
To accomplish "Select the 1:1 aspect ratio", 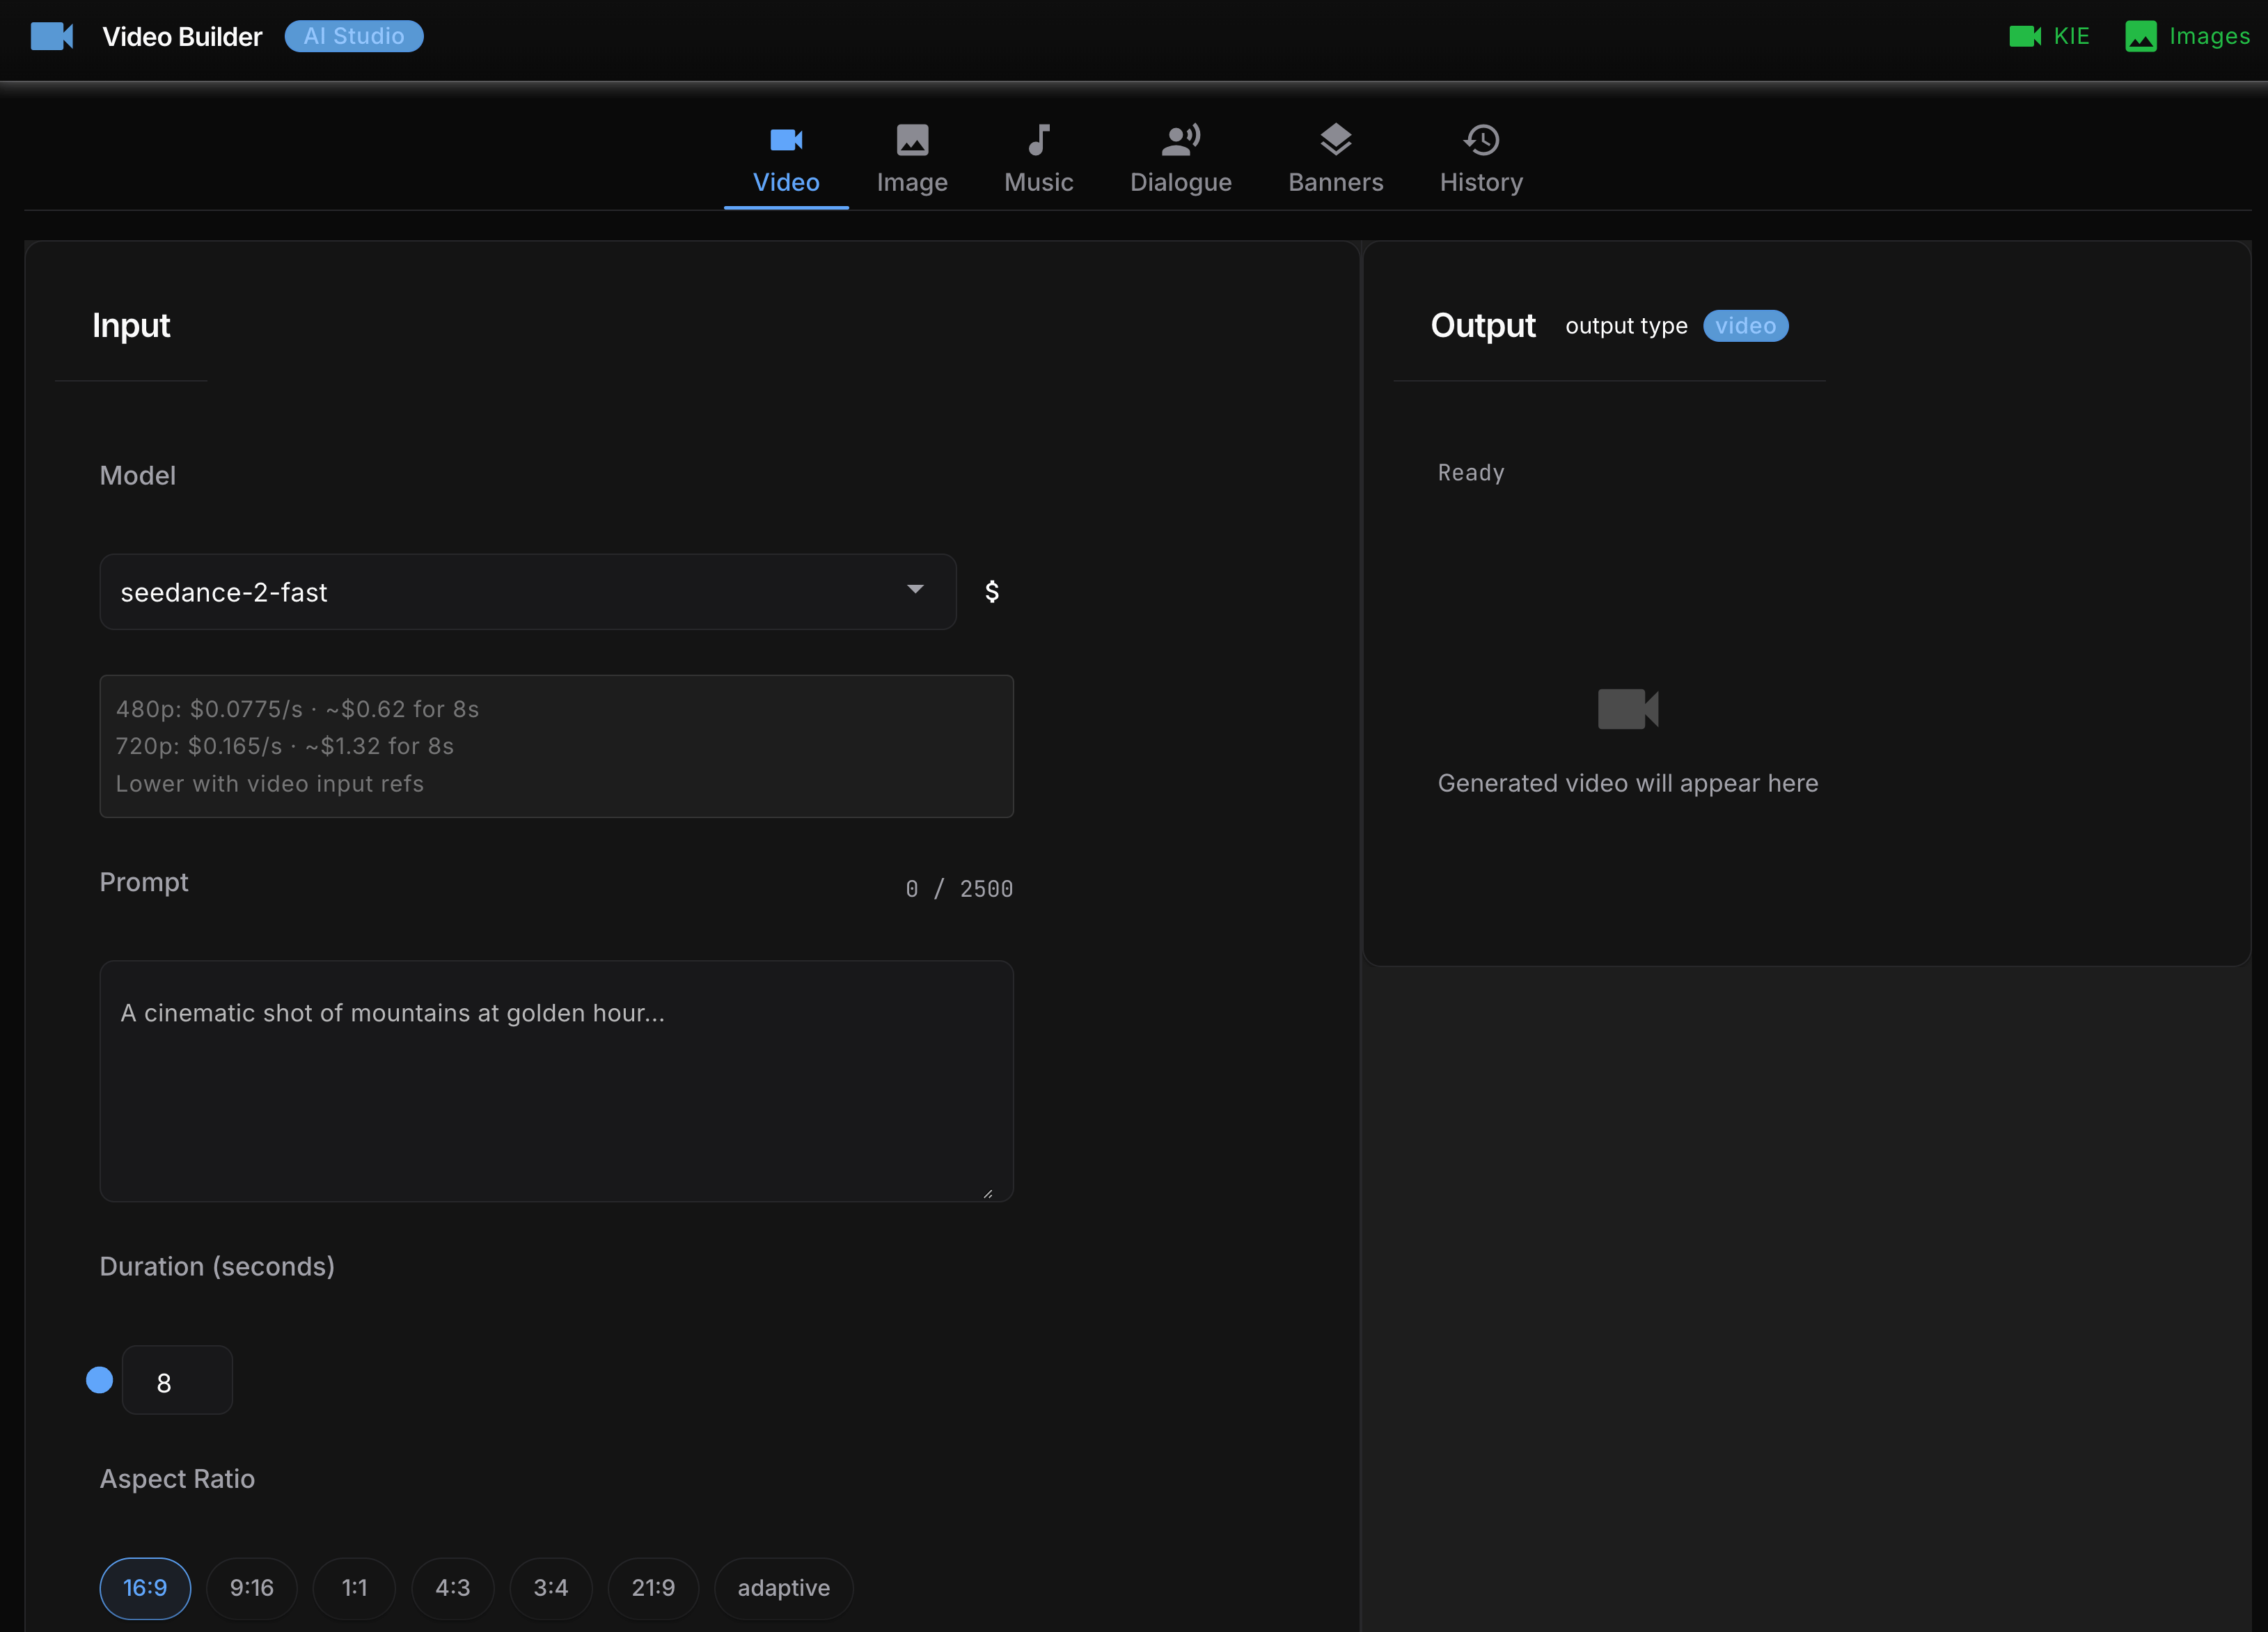I will coord(354,1588).
